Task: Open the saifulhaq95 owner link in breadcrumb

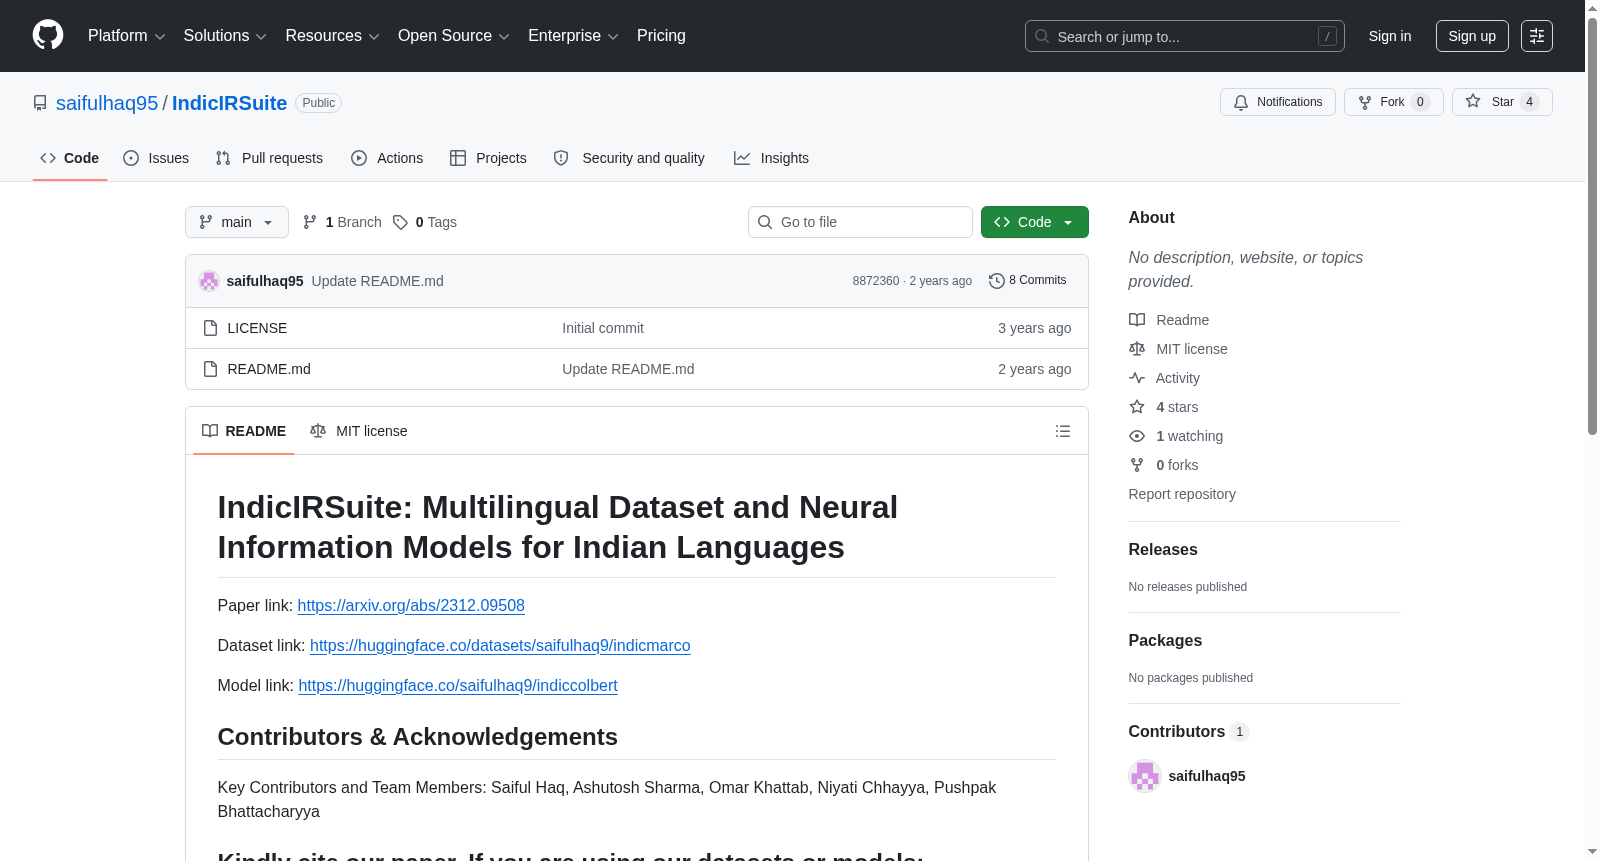Action: pyautogui.click(x=107, y=103)
